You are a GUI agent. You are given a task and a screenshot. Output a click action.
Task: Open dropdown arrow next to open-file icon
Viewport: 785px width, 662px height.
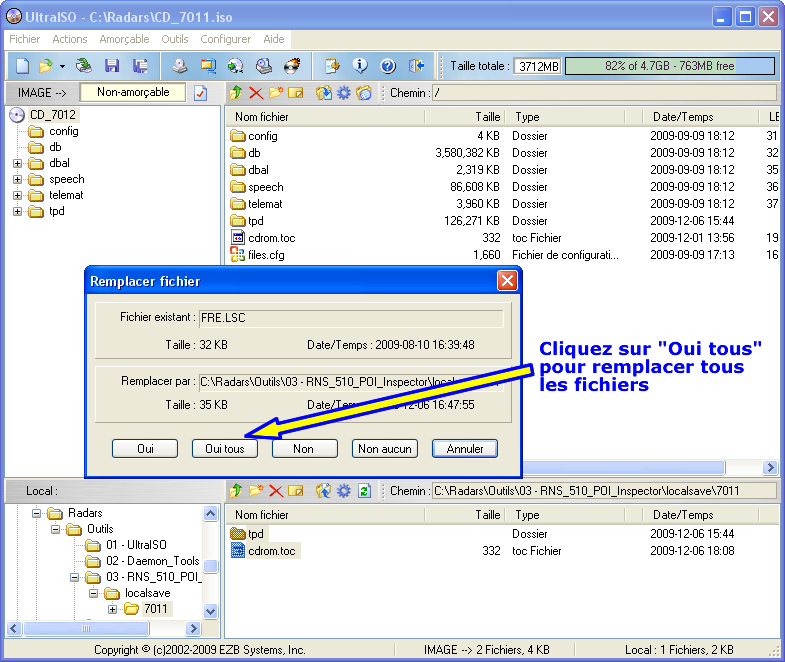[x=62, y=66]
